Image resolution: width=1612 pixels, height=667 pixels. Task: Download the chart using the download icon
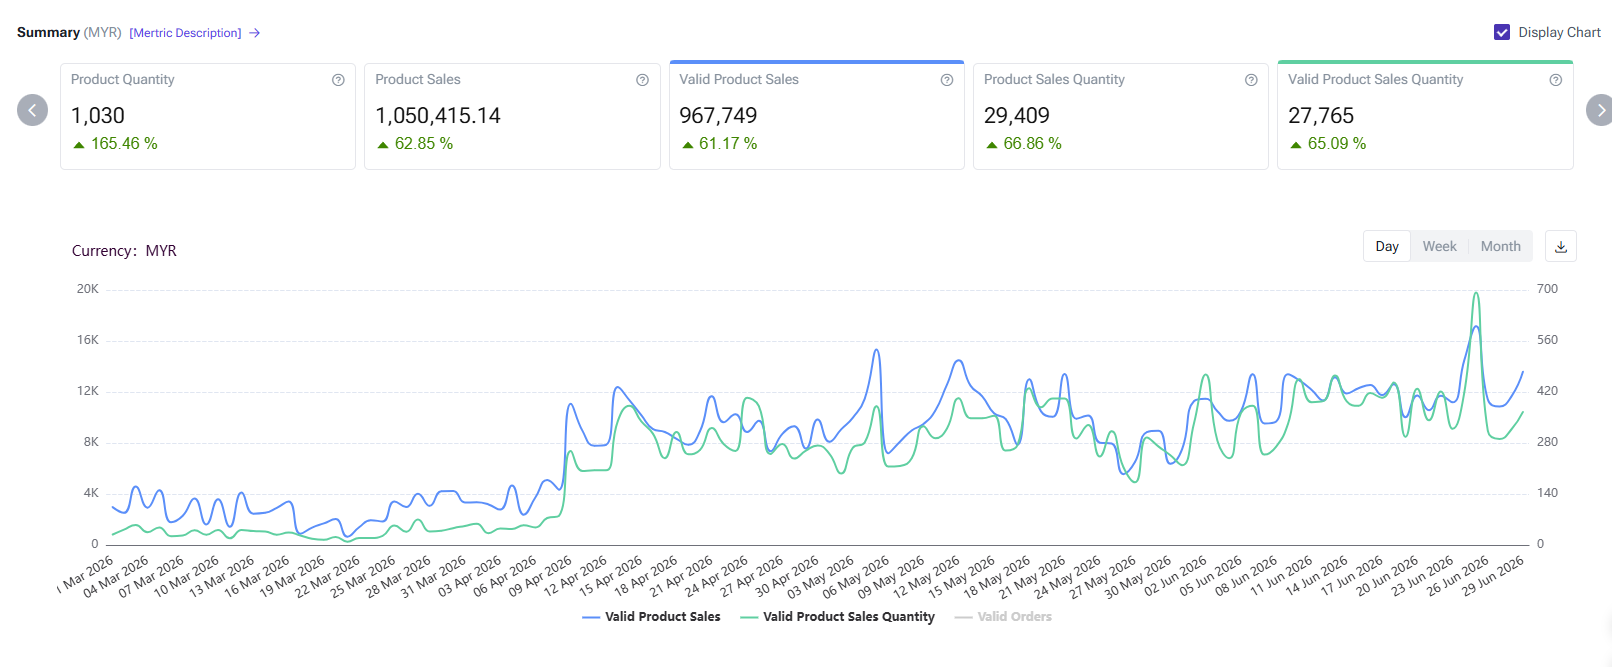click(1560, 246)
